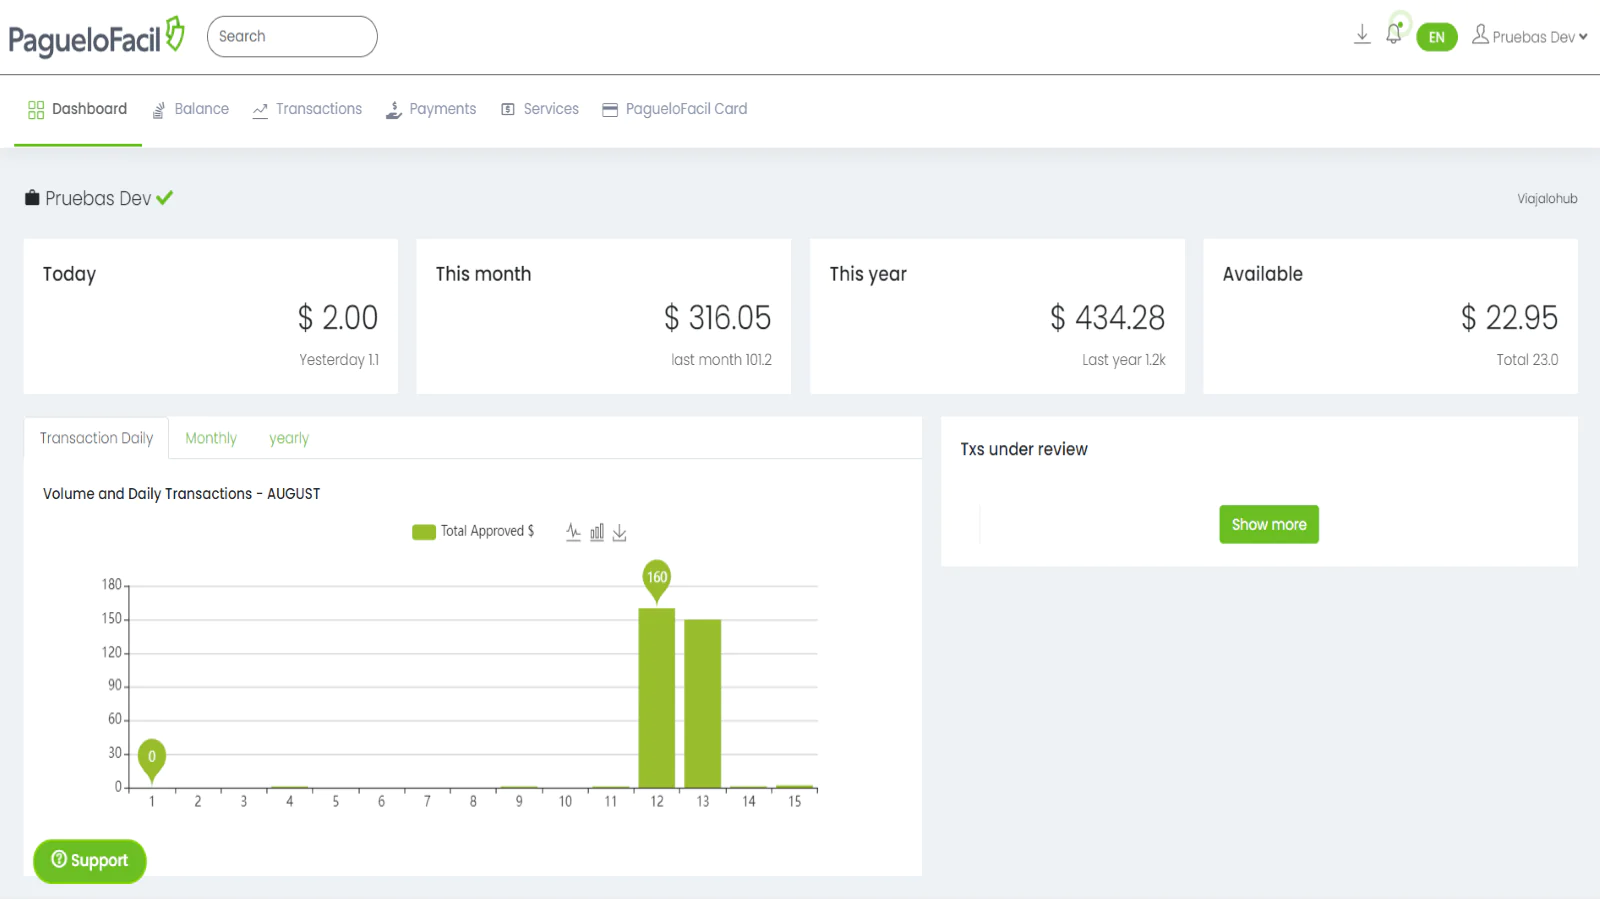Click the green verified checkmark
This screenshot has width=1600, height=900.
coord(165,198)
